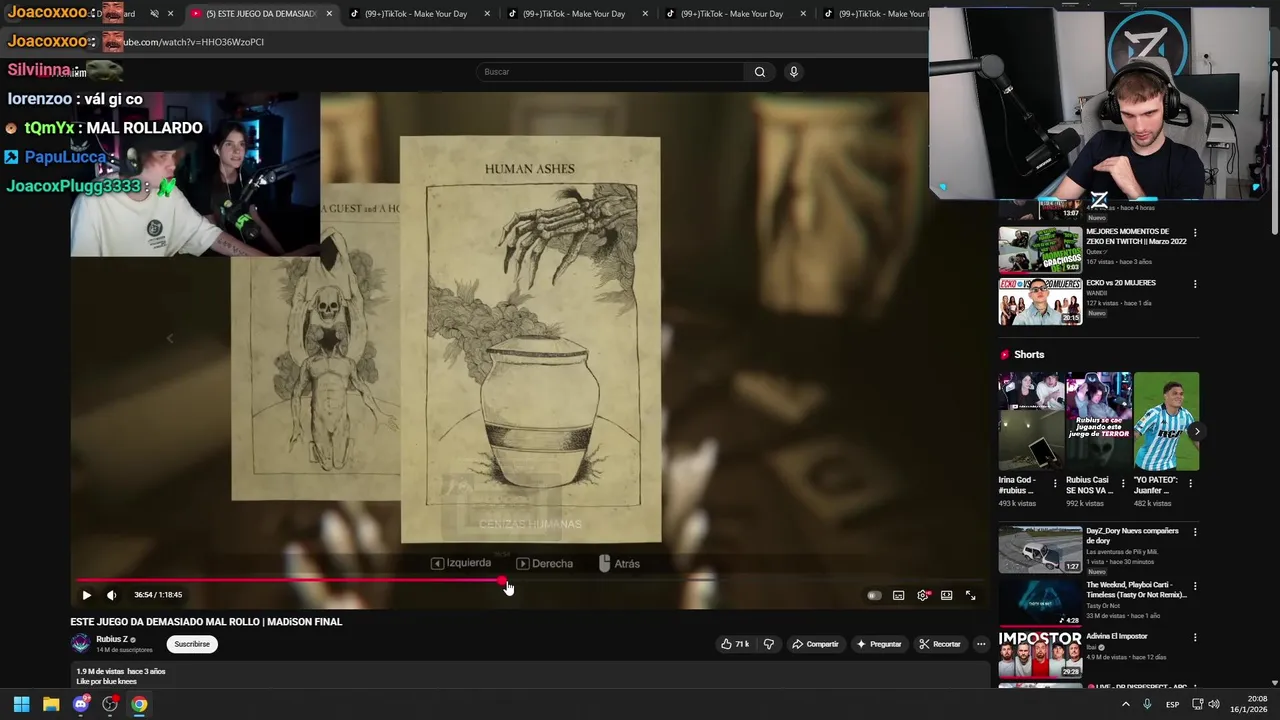1280x720 pixels.
Task: Switch to the ESTE JUEGO DA DEMASIADO tab
Action: [x=260, y=14]
